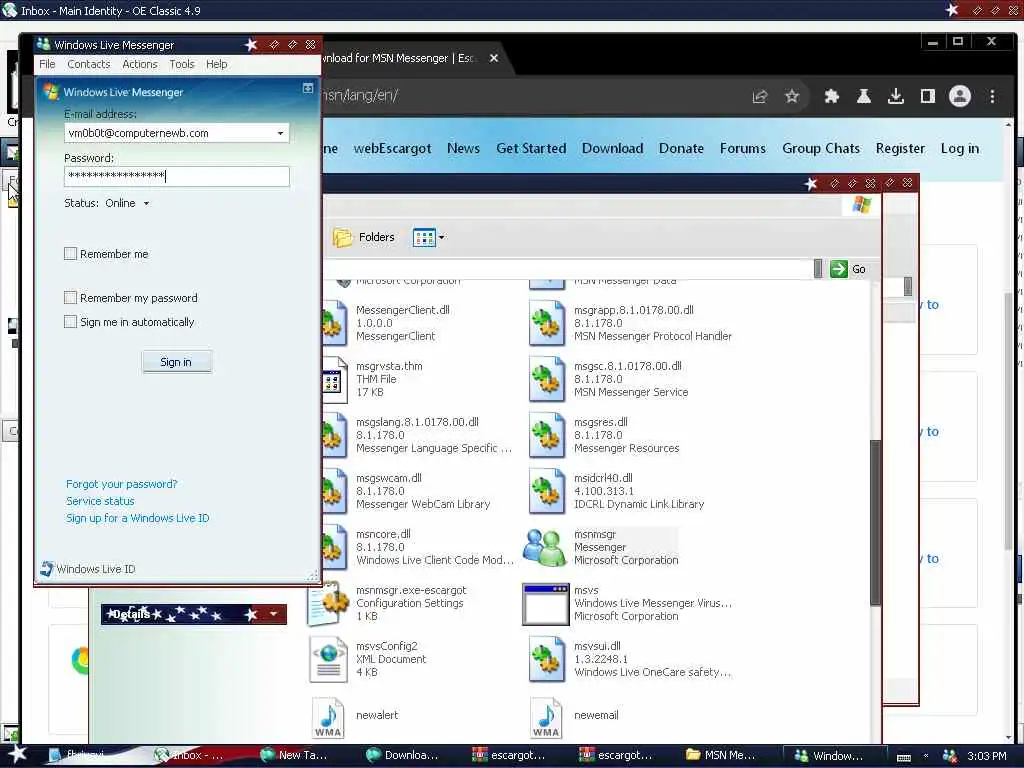Click the Windows Live ID icon
This screenshot has width=1024, height=768.
tap(46, 569)
